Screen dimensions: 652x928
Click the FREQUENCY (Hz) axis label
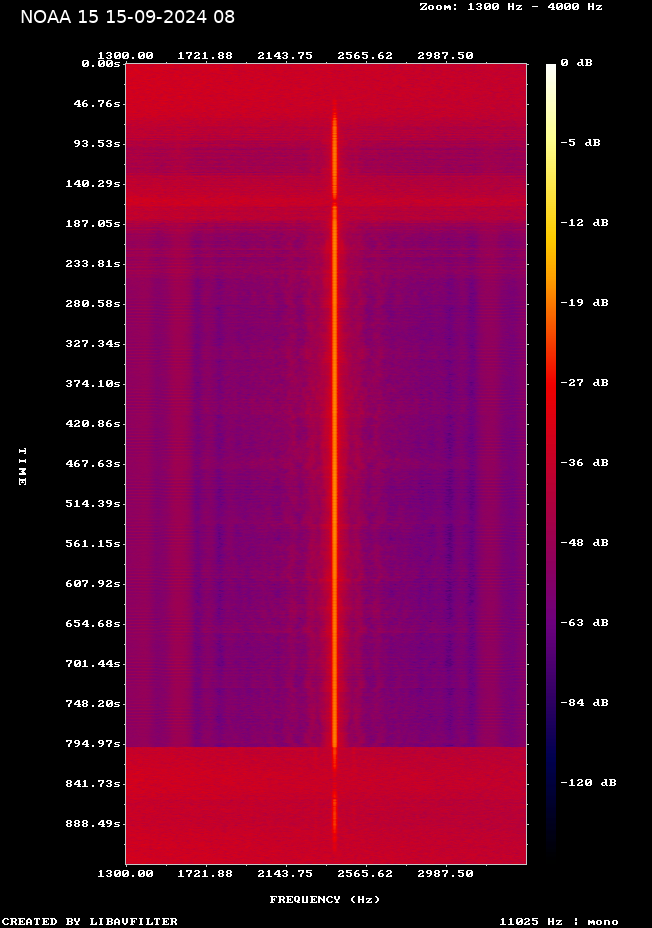(x=325, y=899)
